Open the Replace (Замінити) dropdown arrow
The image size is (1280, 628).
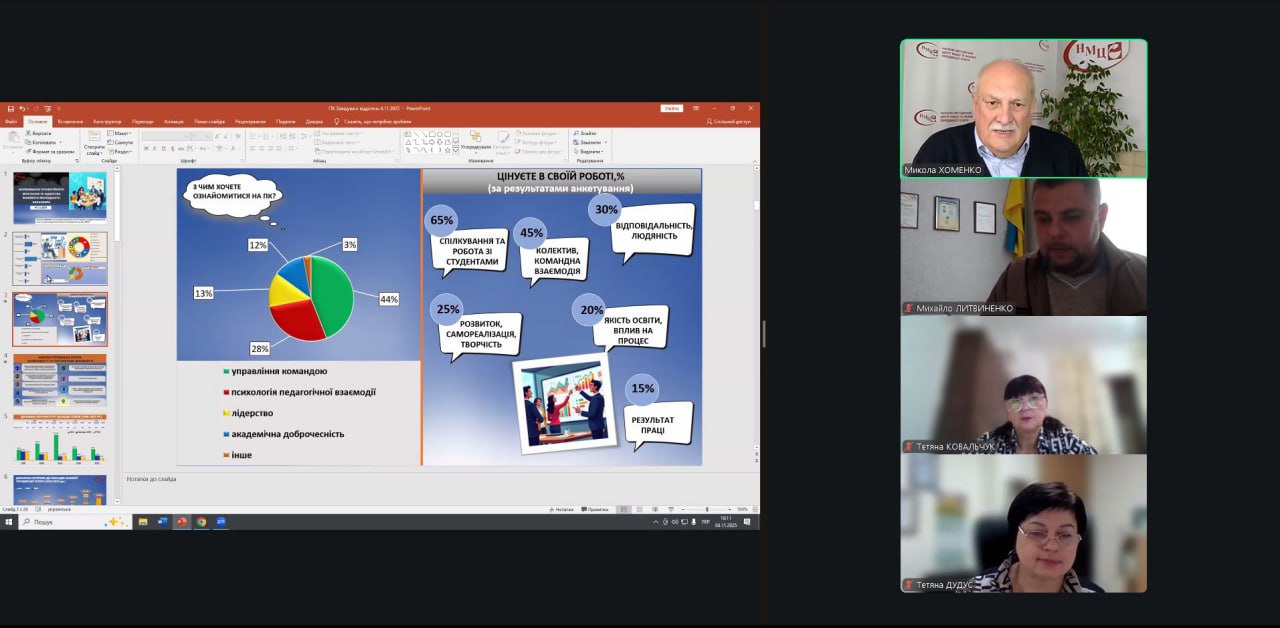pyautogui.click(x=604, y=142)
